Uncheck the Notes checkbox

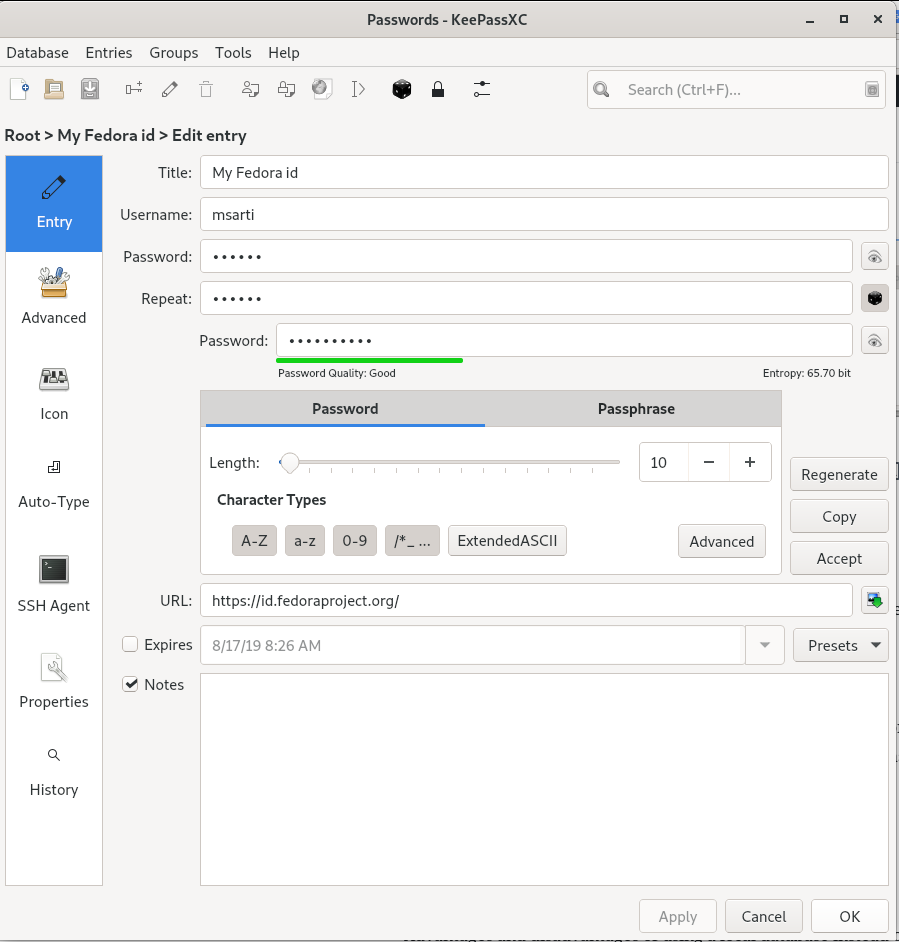[130, 685]
